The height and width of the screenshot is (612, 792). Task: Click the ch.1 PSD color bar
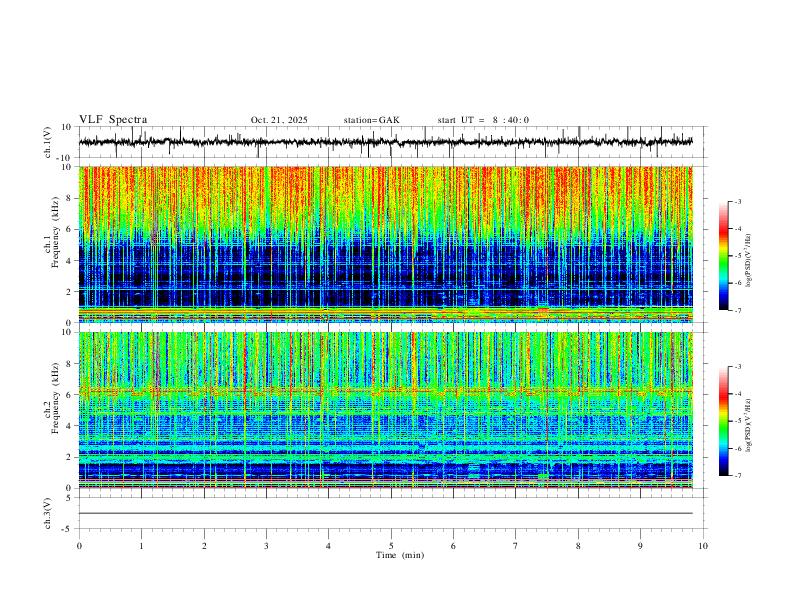(723, 256)
